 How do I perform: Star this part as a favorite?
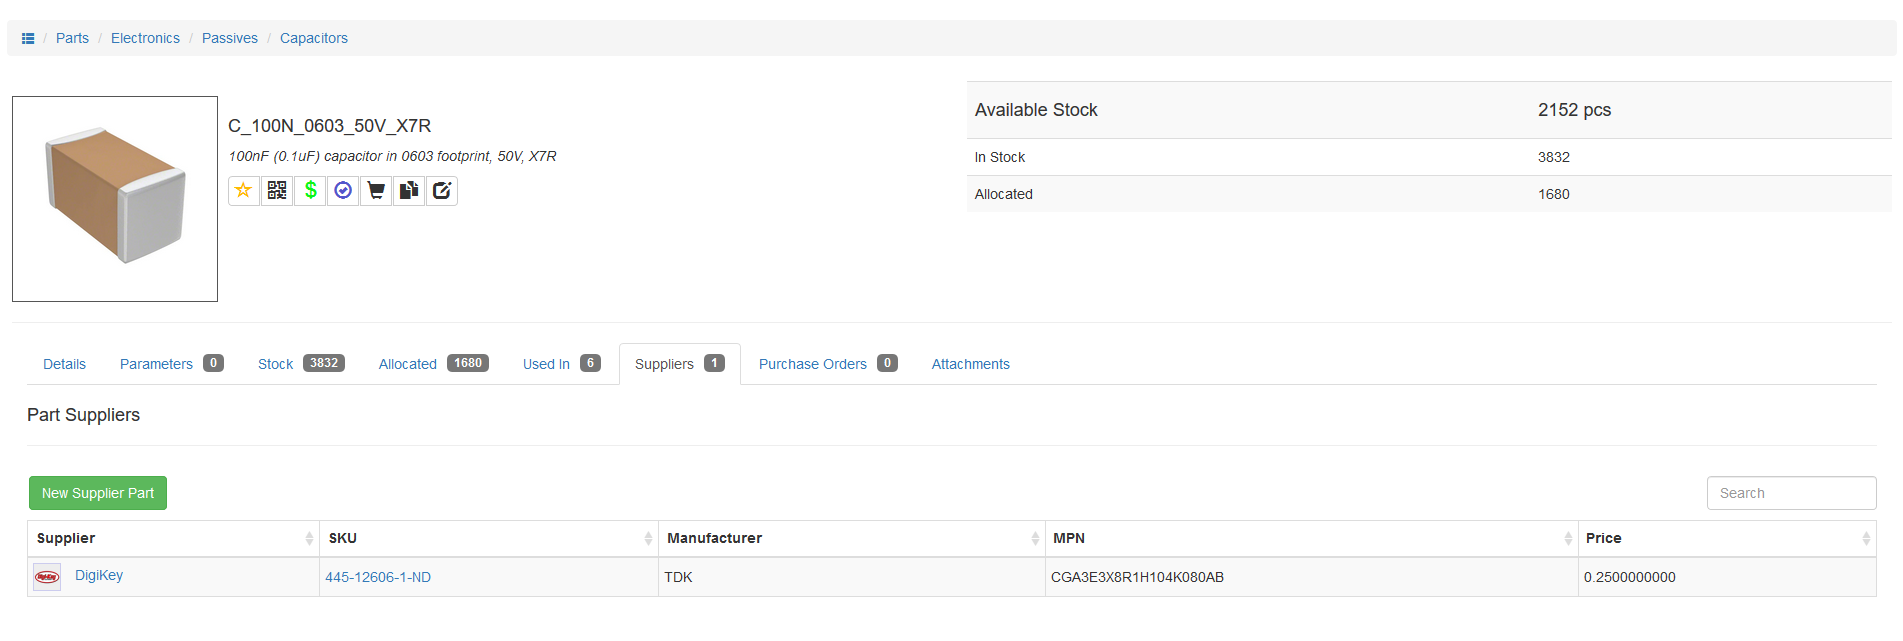click(243, 190)
